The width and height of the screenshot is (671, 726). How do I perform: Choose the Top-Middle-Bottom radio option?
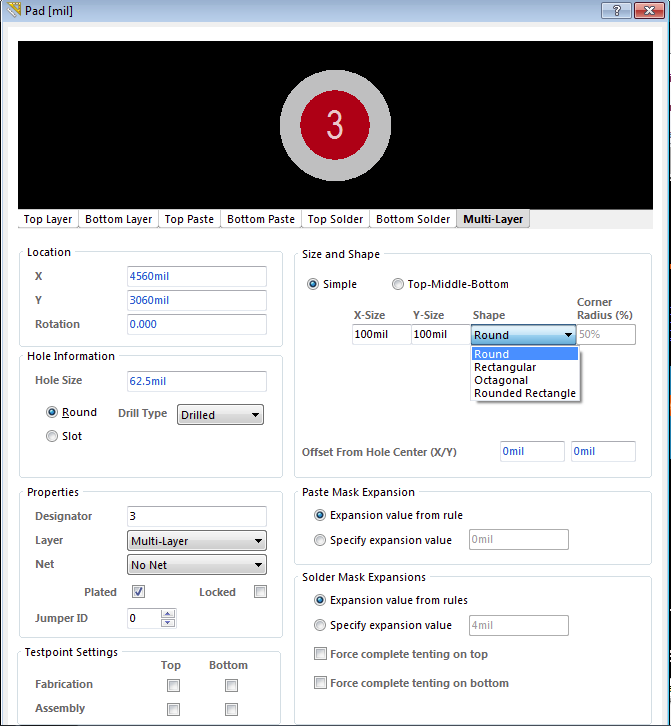(398, 284)
